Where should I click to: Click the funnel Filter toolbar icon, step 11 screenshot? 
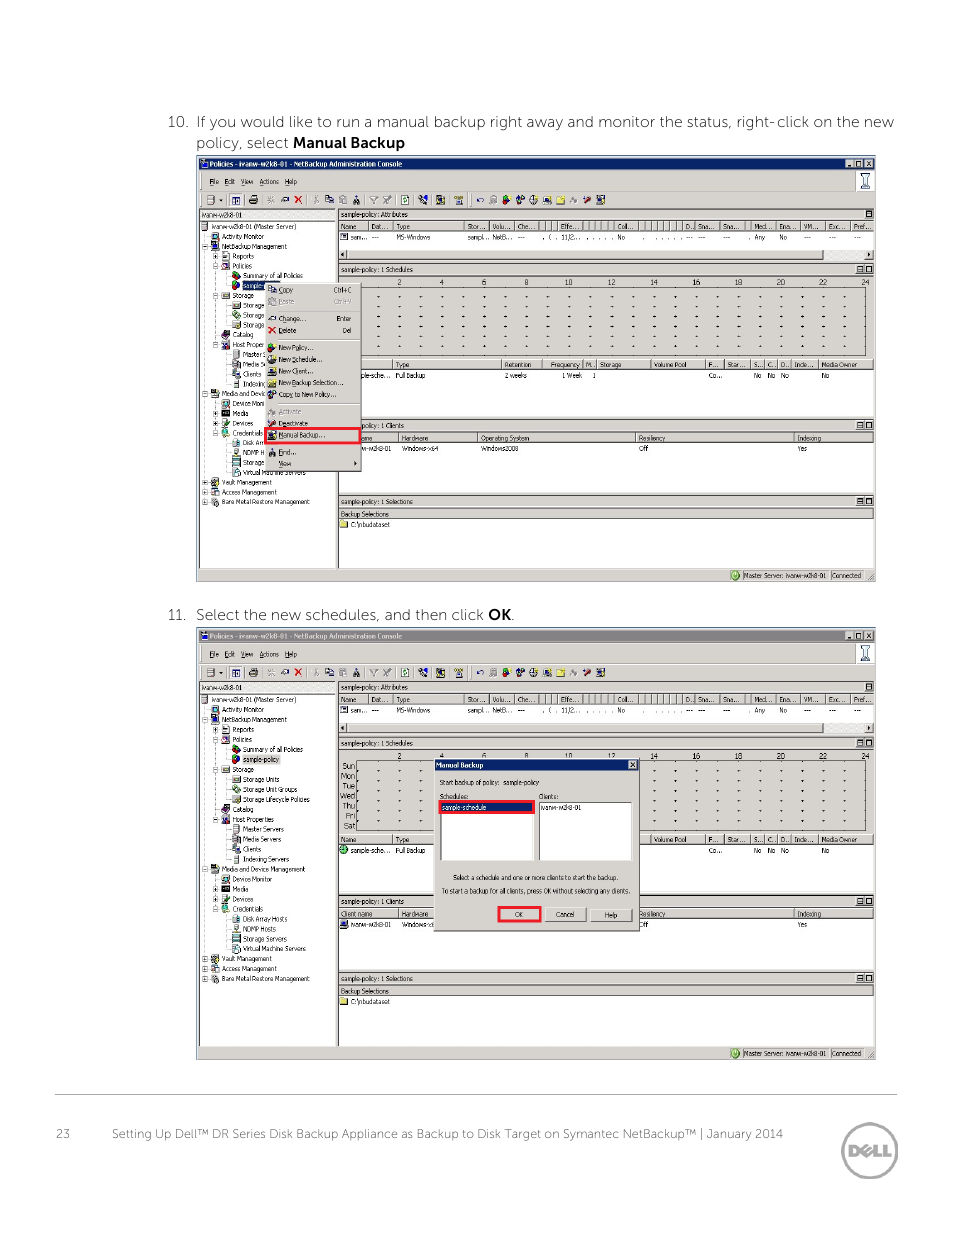[x=374, y=673]
